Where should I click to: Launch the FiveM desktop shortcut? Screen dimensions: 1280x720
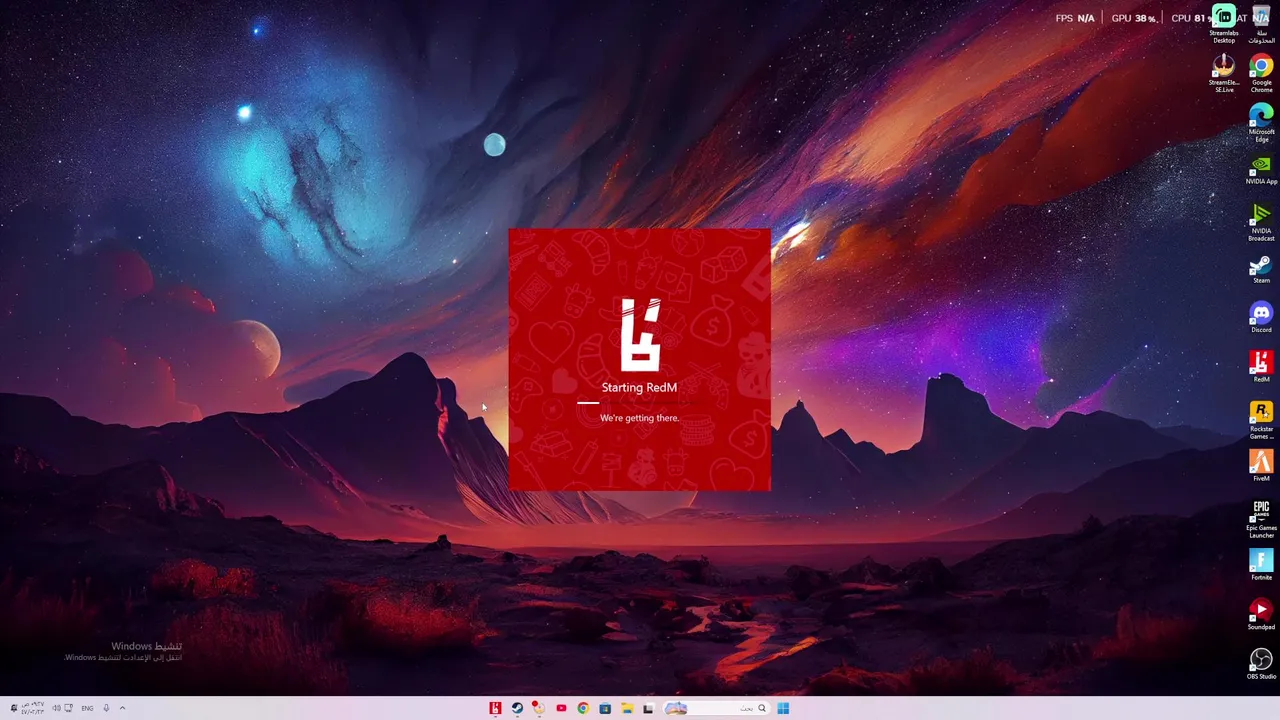click(1262, 465)
